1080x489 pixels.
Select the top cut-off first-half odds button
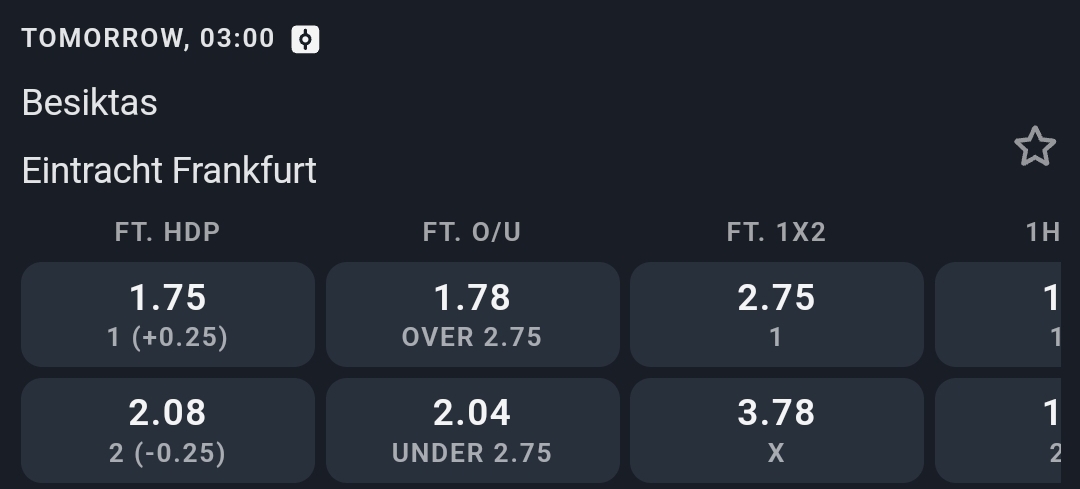[1000, 314]
